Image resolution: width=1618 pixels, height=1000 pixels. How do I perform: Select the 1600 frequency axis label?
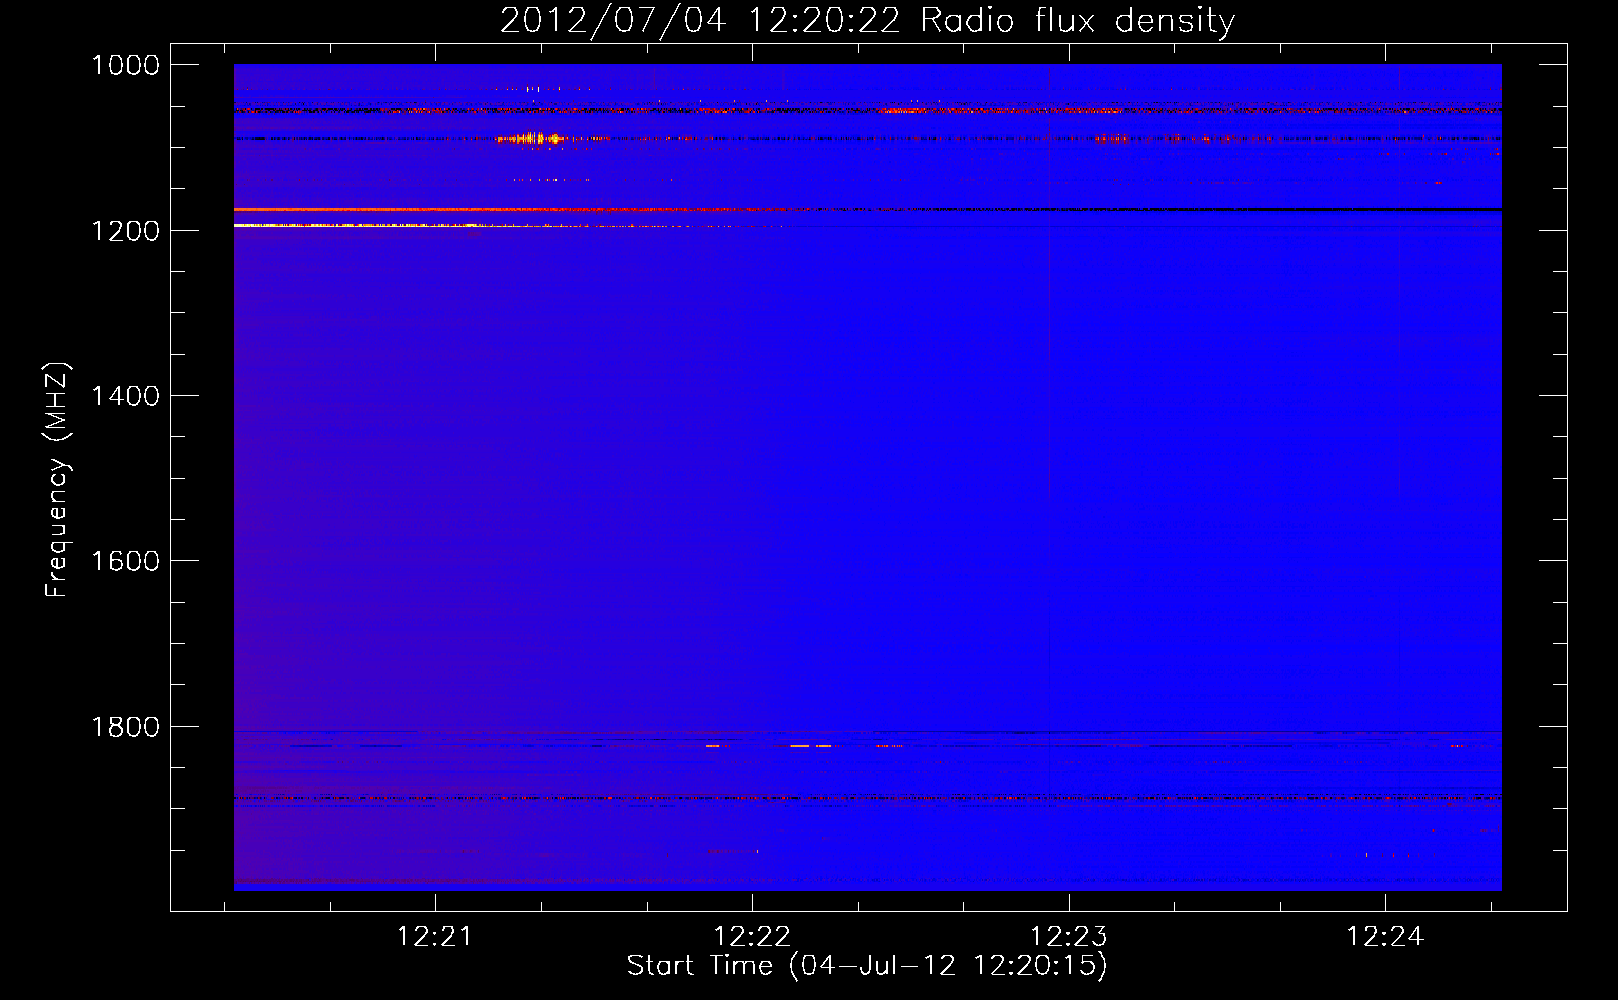click(x=125, y=561)
